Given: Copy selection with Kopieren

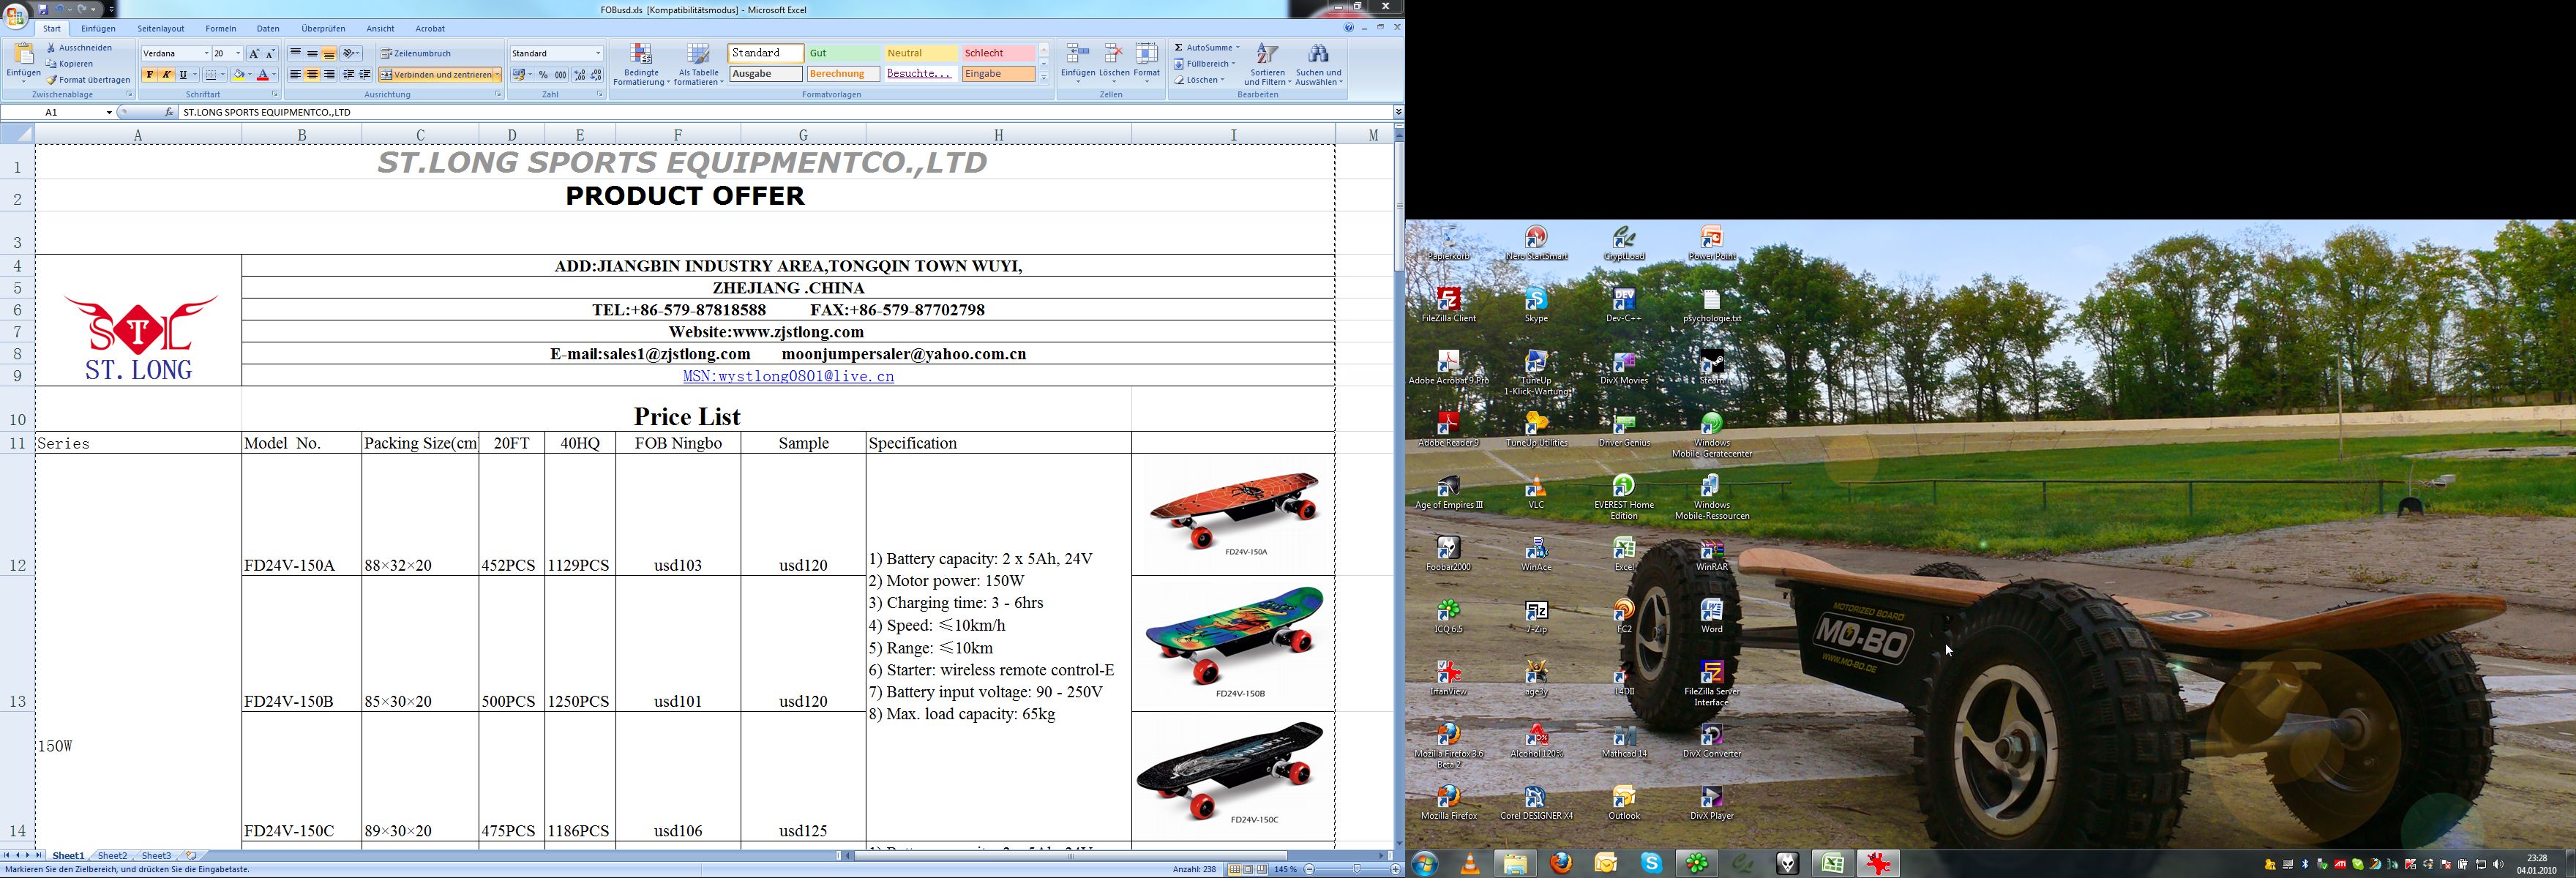Looking at the screenshot, I should (69, 64).
